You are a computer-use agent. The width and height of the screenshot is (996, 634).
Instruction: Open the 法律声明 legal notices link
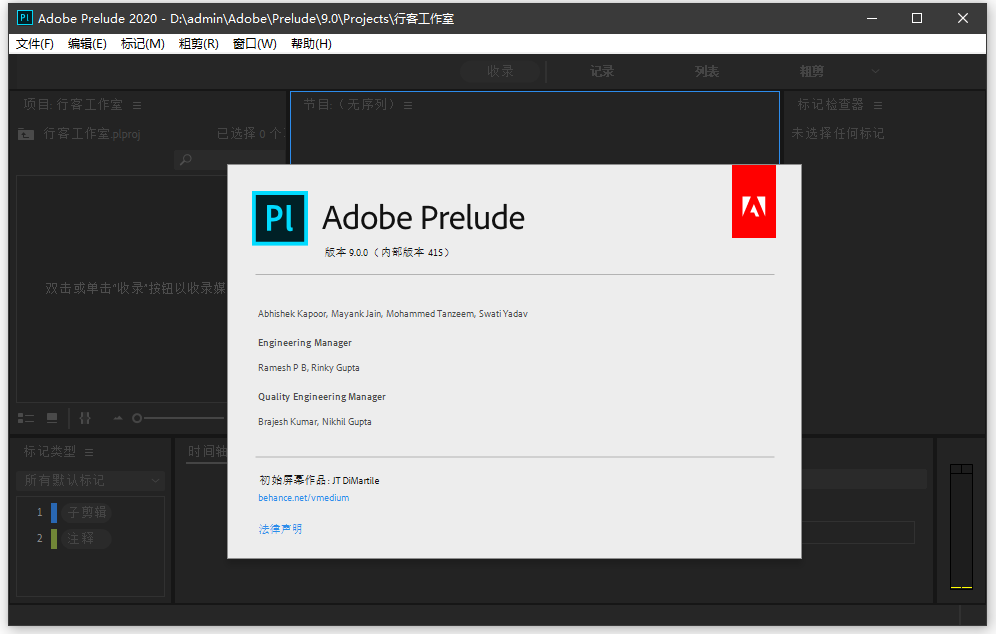point(280,529)
